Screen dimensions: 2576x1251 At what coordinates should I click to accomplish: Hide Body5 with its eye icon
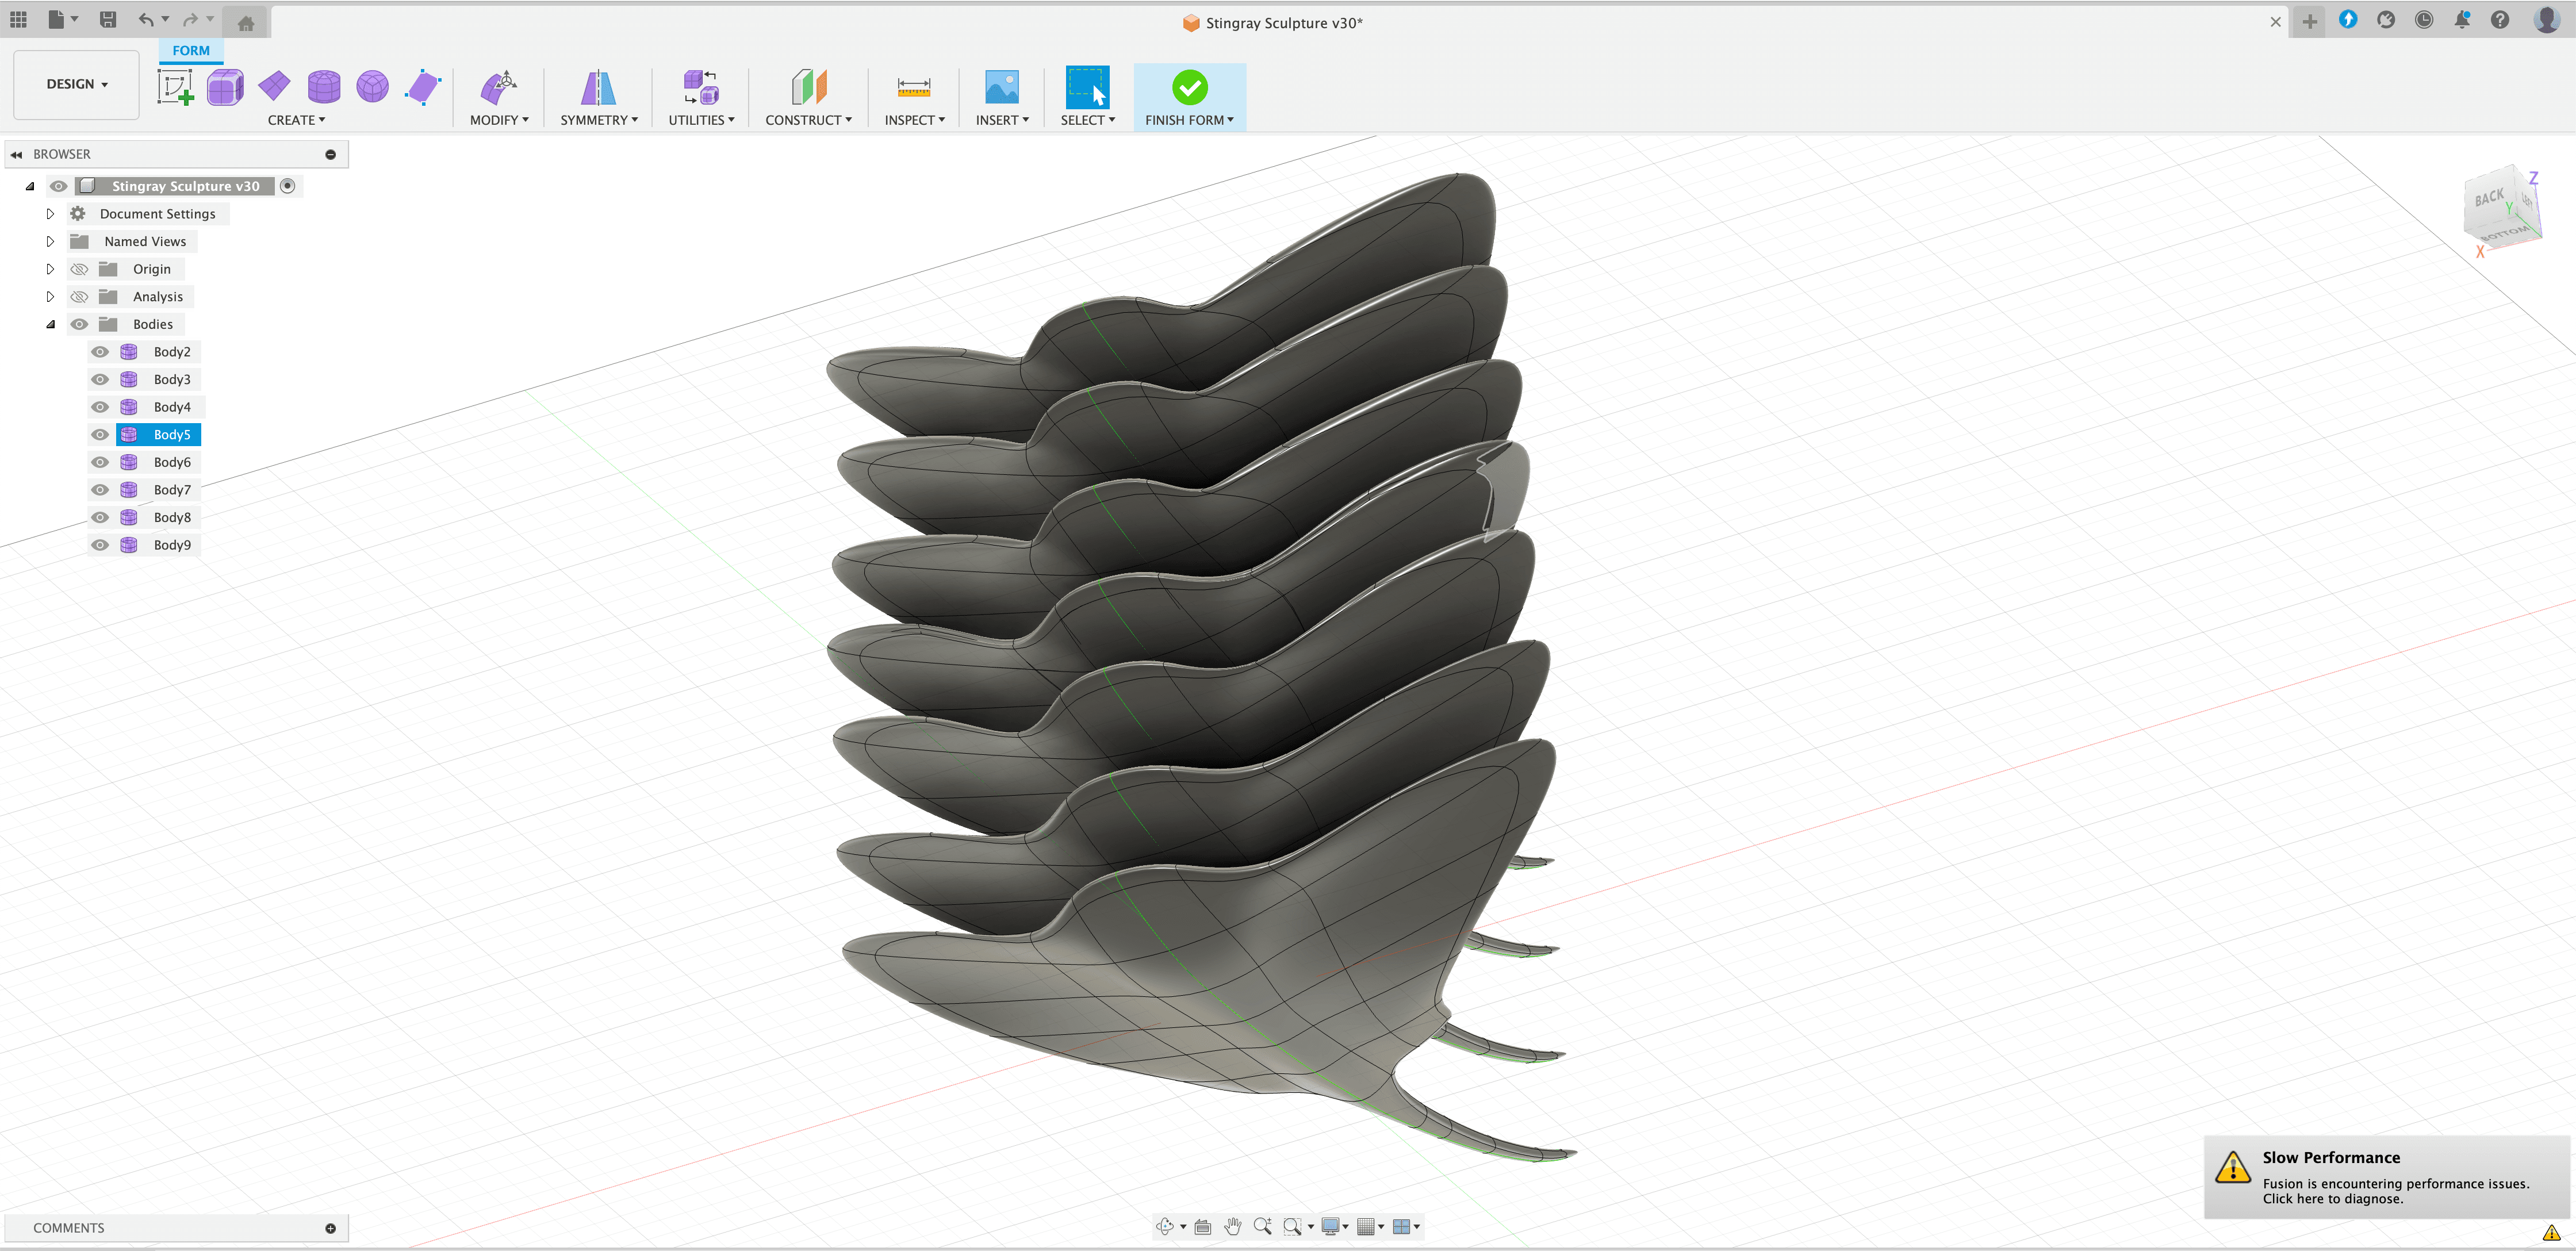click(x=100, y=435)
